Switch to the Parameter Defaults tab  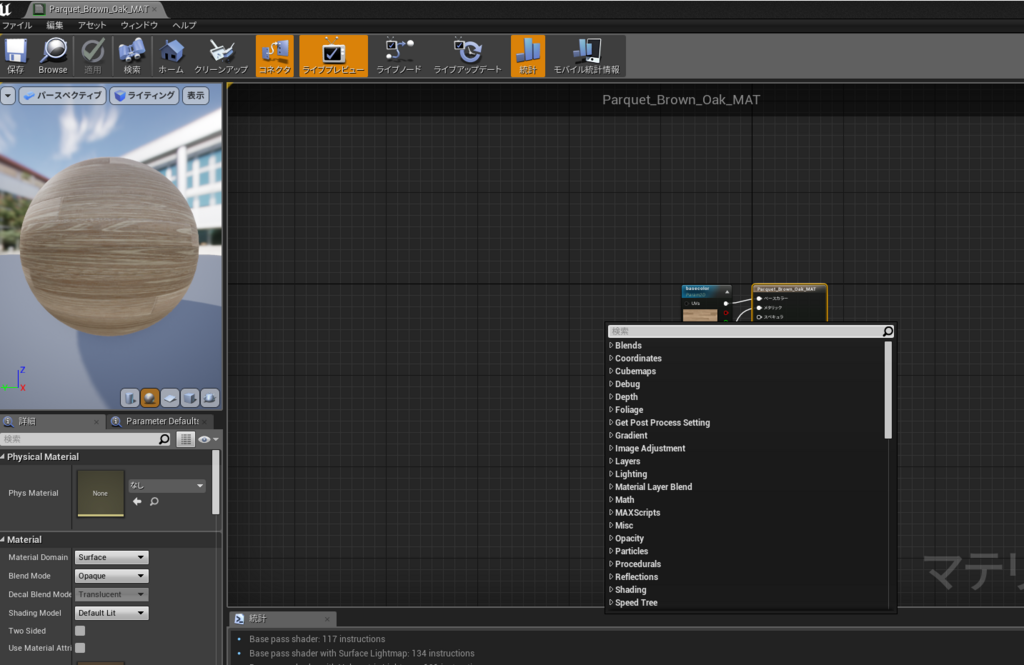[161, 421]
